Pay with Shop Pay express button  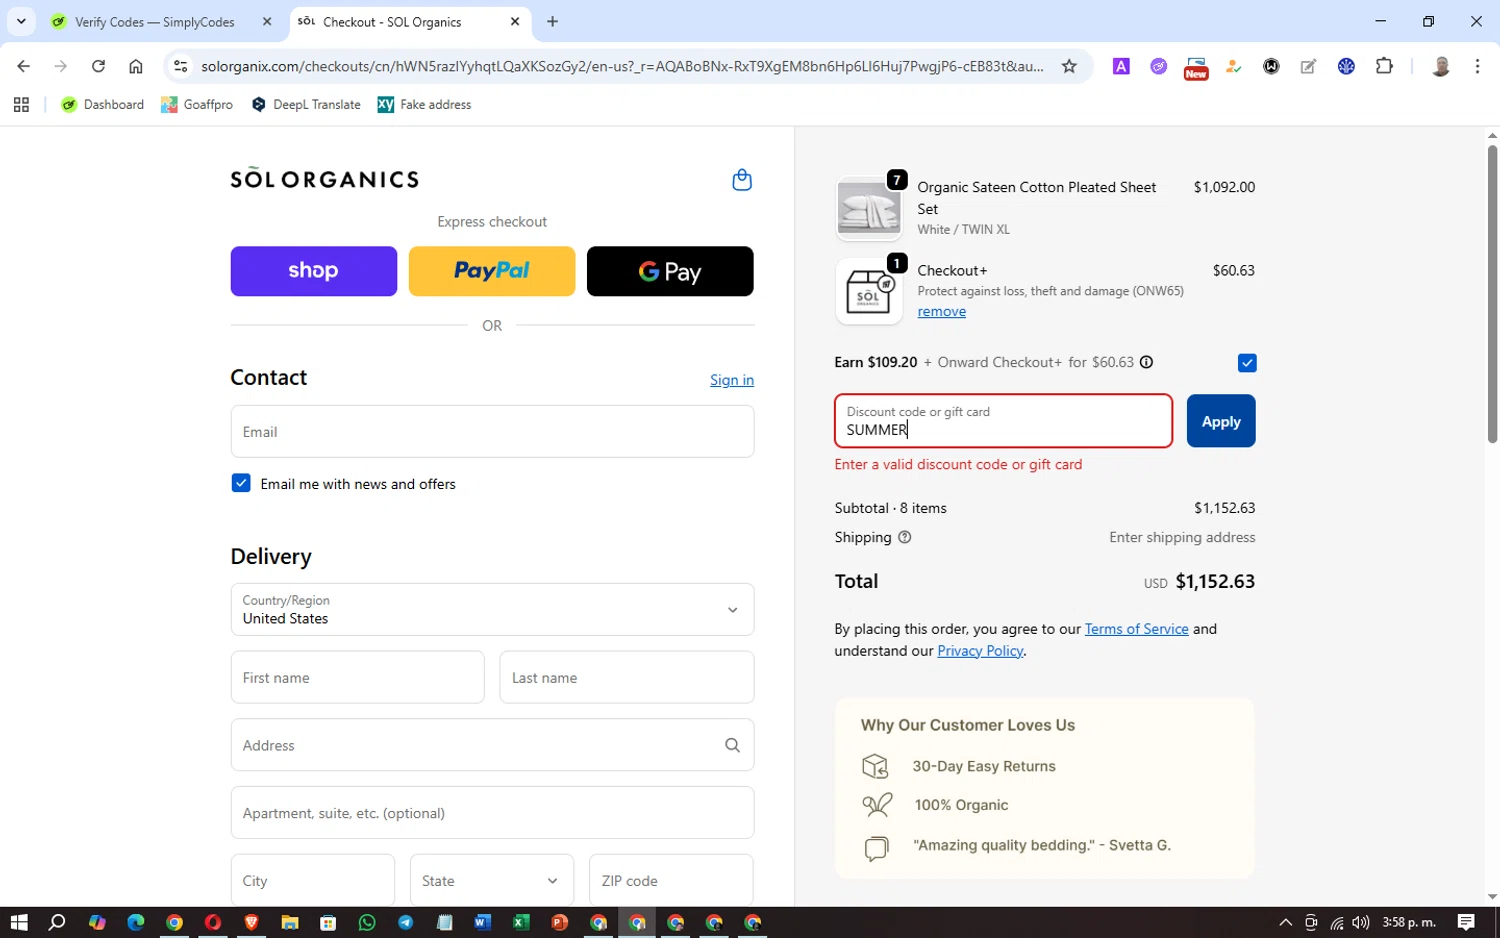314,271
